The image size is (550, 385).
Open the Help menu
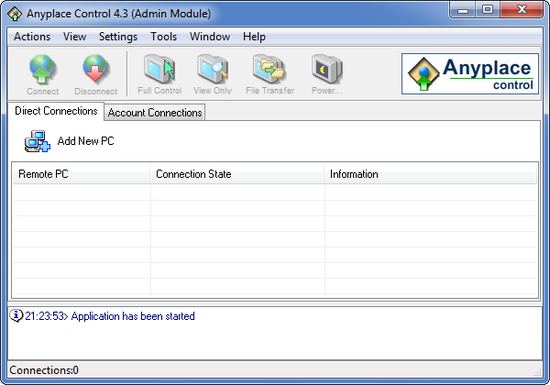coord(254,36)
